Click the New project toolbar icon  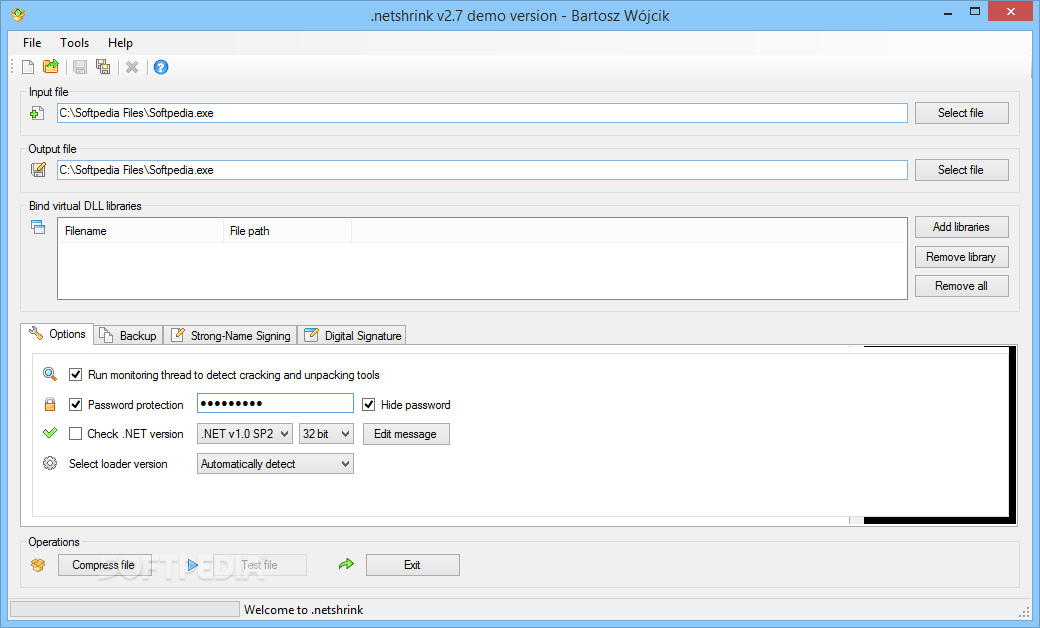point(28,67)
